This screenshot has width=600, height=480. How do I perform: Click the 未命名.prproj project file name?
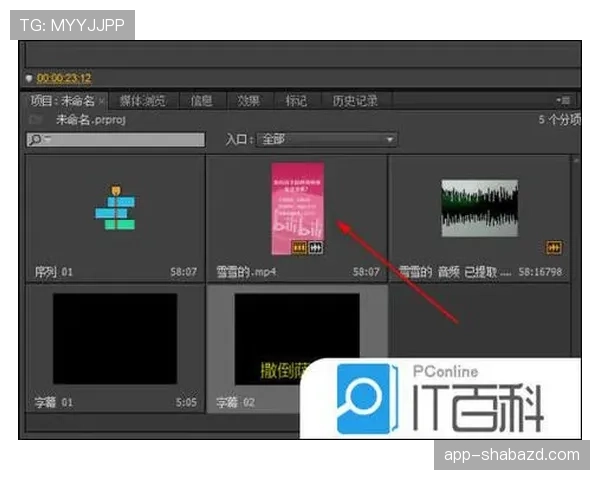(x=91, y=120)
